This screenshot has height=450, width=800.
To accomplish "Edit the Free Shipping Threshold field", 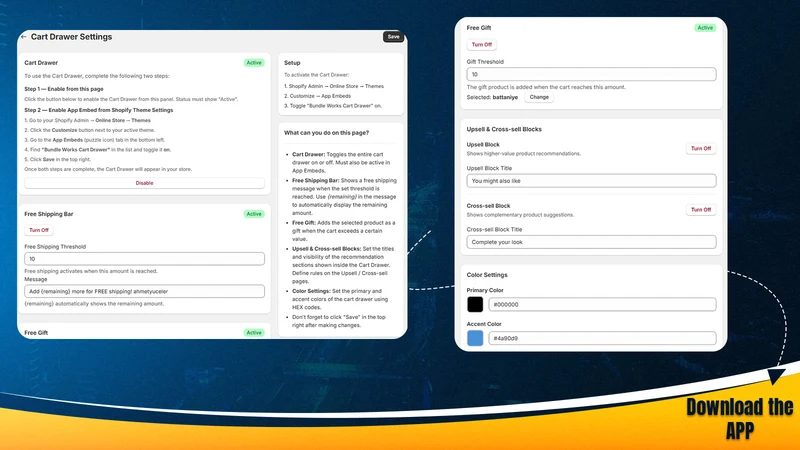I will click(x=144, y=259).
